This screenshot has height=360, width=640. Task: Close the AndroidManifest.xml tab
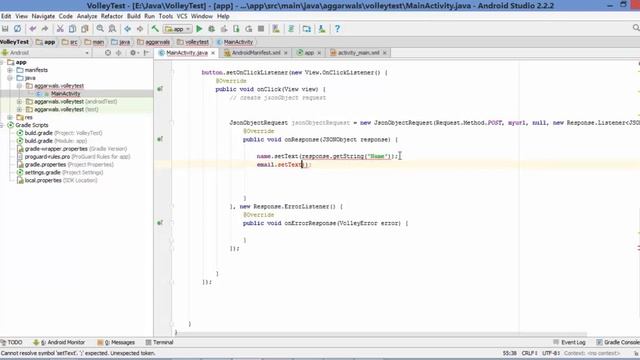pos(286,53)
